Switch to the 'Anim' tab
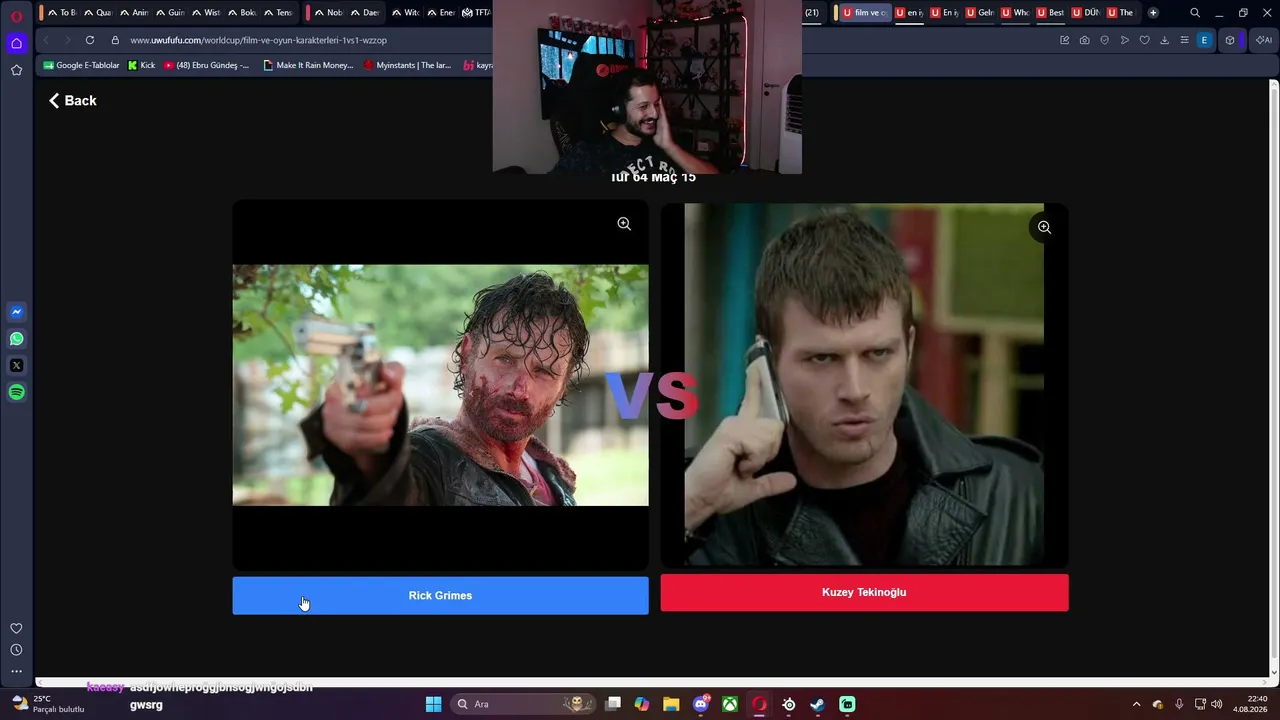Image resolution: width=1280 pixels, height=720 pixels. (134, 13)
